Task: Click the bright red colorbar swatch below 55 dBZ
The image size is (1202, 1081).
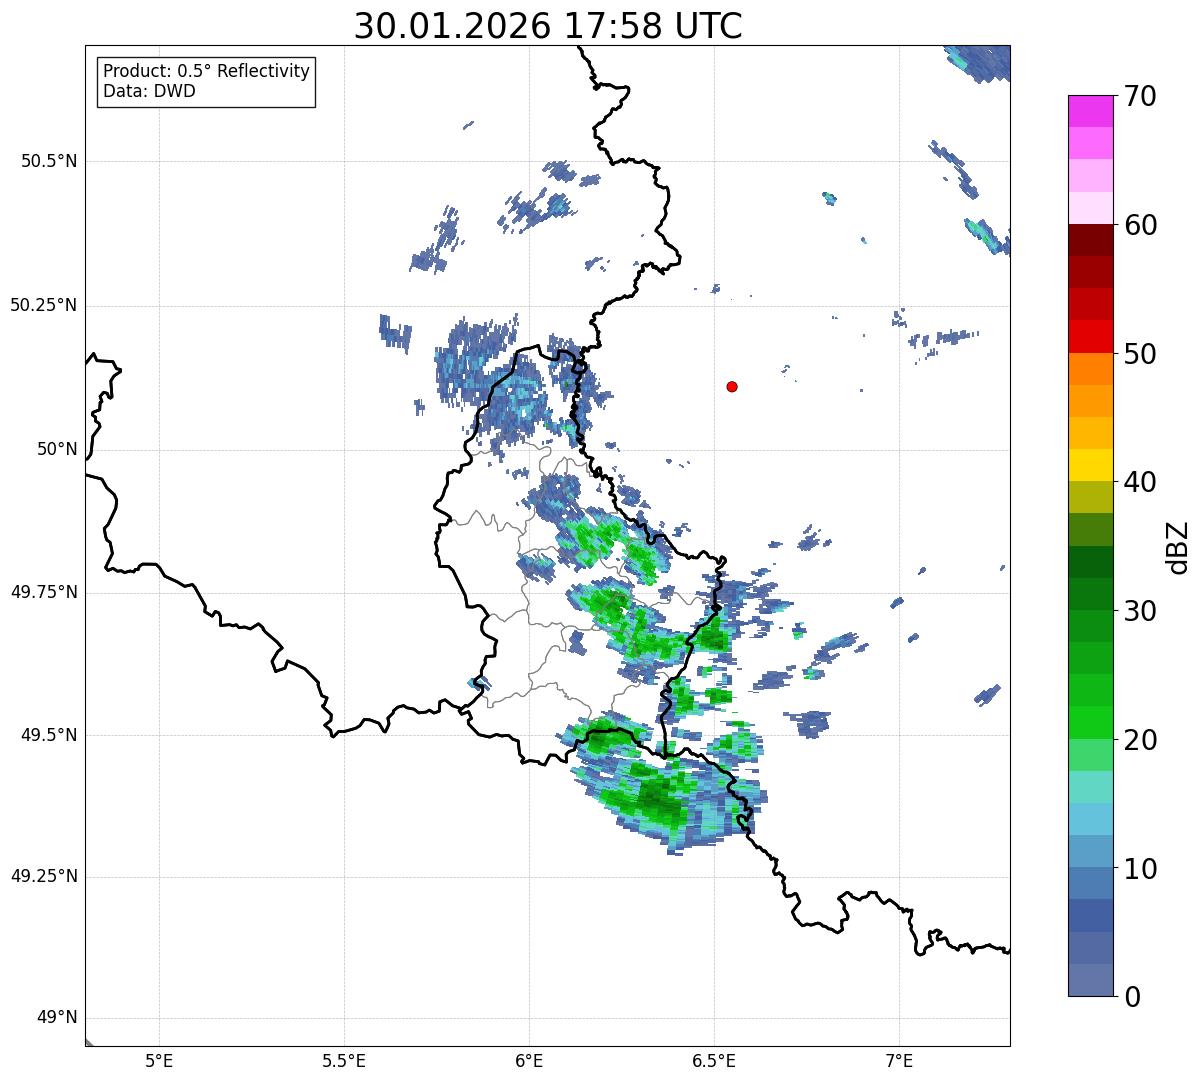Action: [1090, 336]
